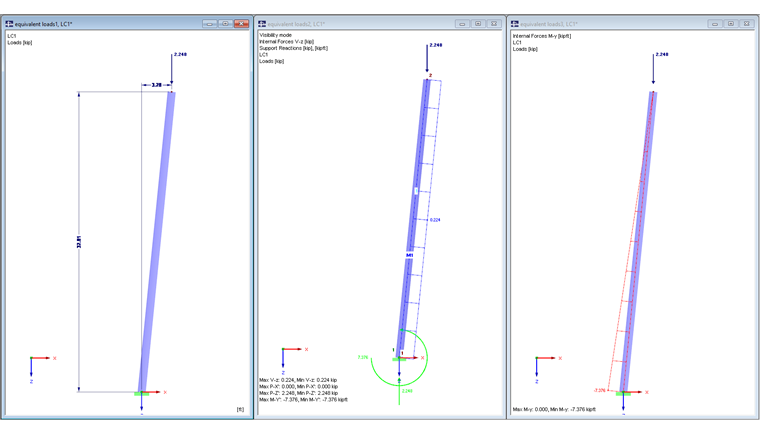
Task: Click the green 7.376 moment reaction value
Action: point(363,357)
